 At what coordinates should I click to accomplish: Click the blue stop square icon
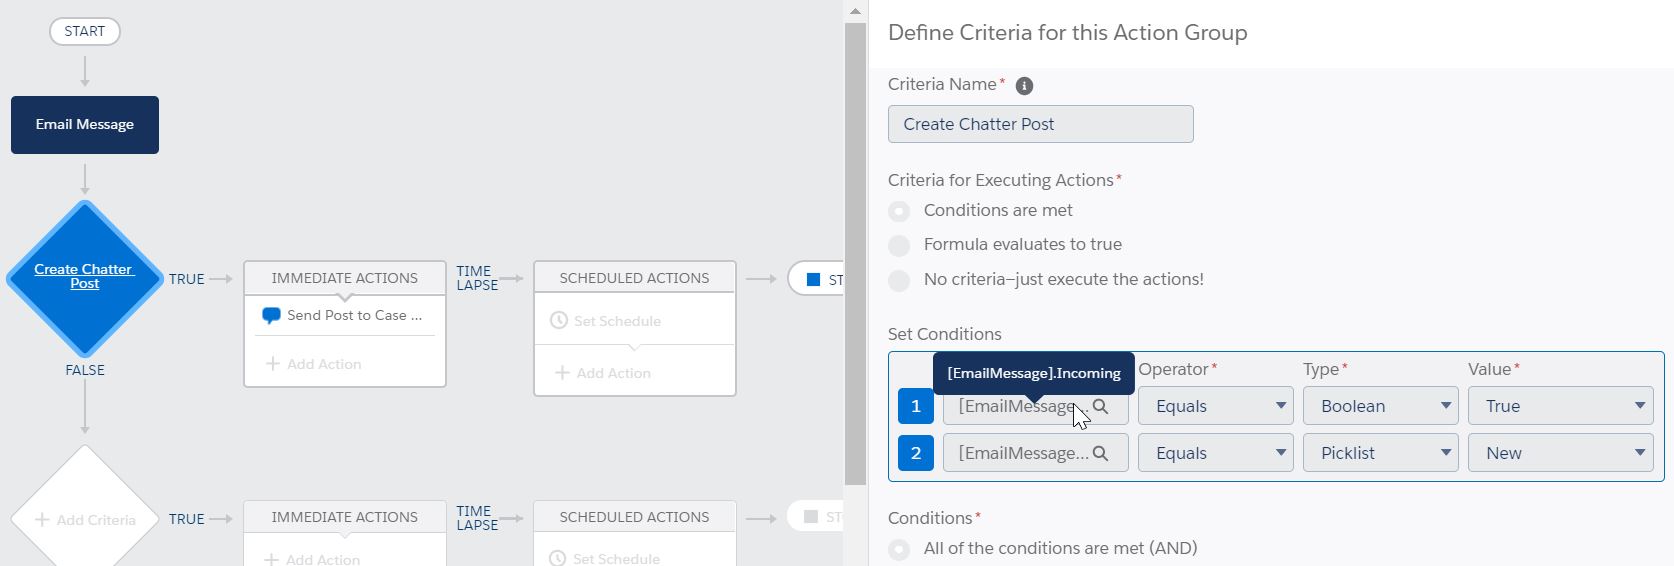[x=814, y=279]
